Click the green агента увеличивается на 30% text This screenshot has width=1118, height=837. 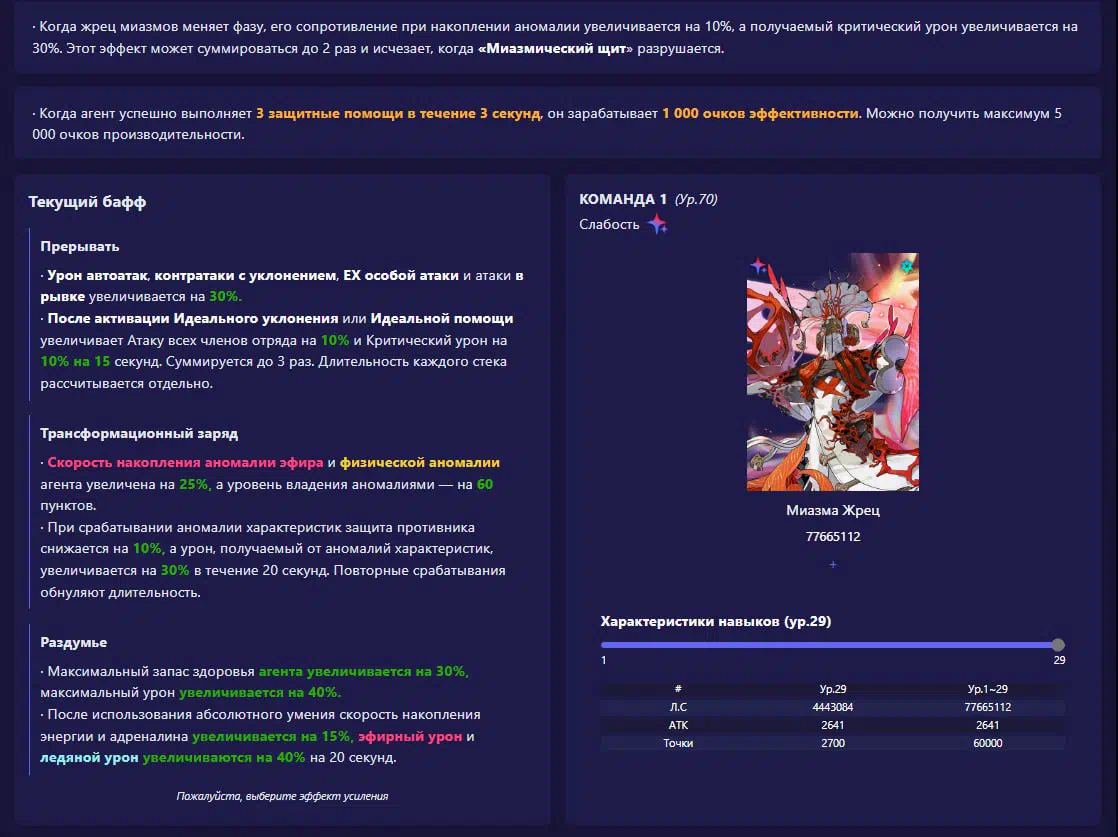[363, 671]
